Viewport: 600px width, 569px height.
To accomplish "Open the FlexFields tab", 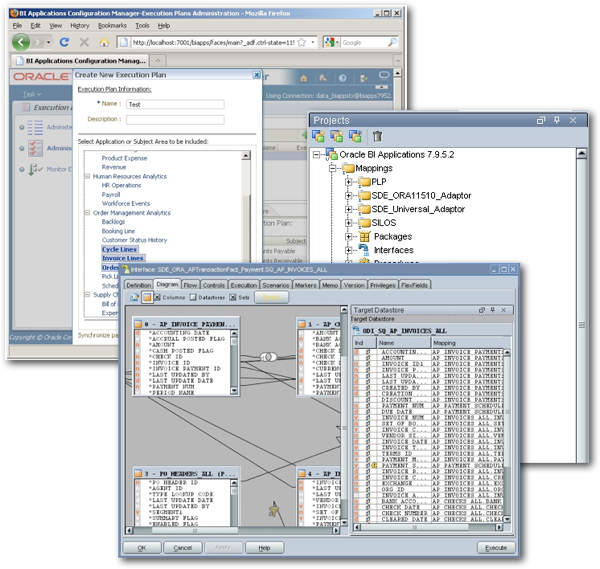I will click(414, 285).
